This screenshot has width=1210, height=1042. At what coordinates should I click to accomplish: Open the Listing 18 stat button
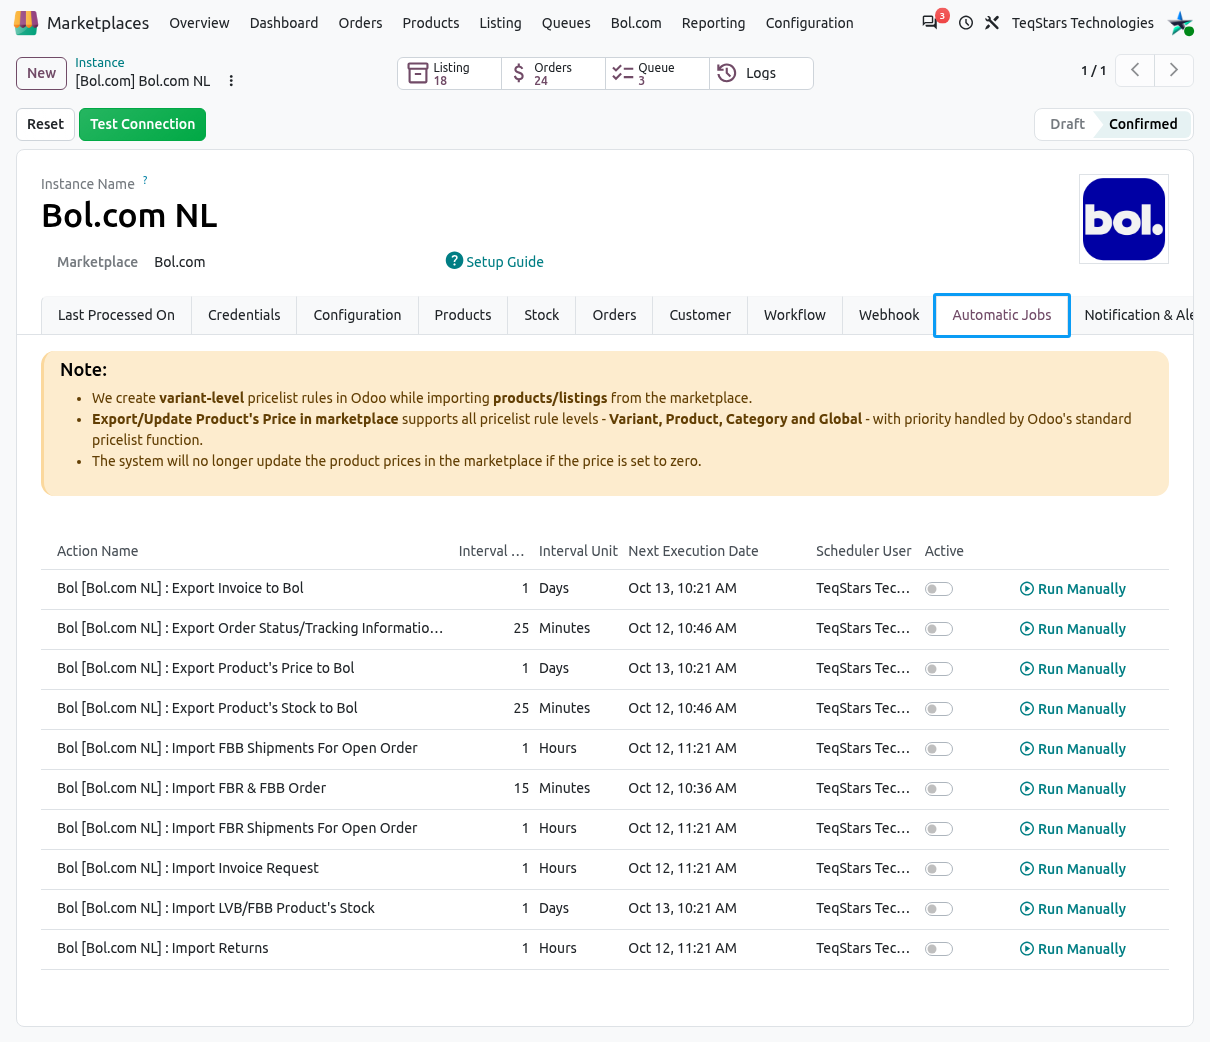(450, 73)
